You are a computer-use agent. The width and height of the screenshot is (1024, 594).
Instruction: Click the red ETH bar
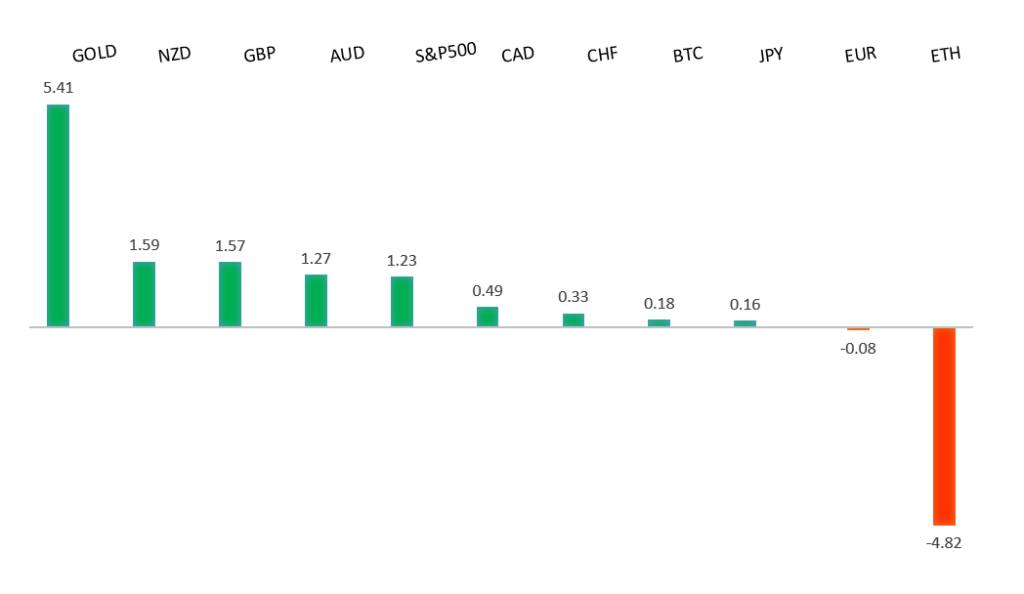944,426
